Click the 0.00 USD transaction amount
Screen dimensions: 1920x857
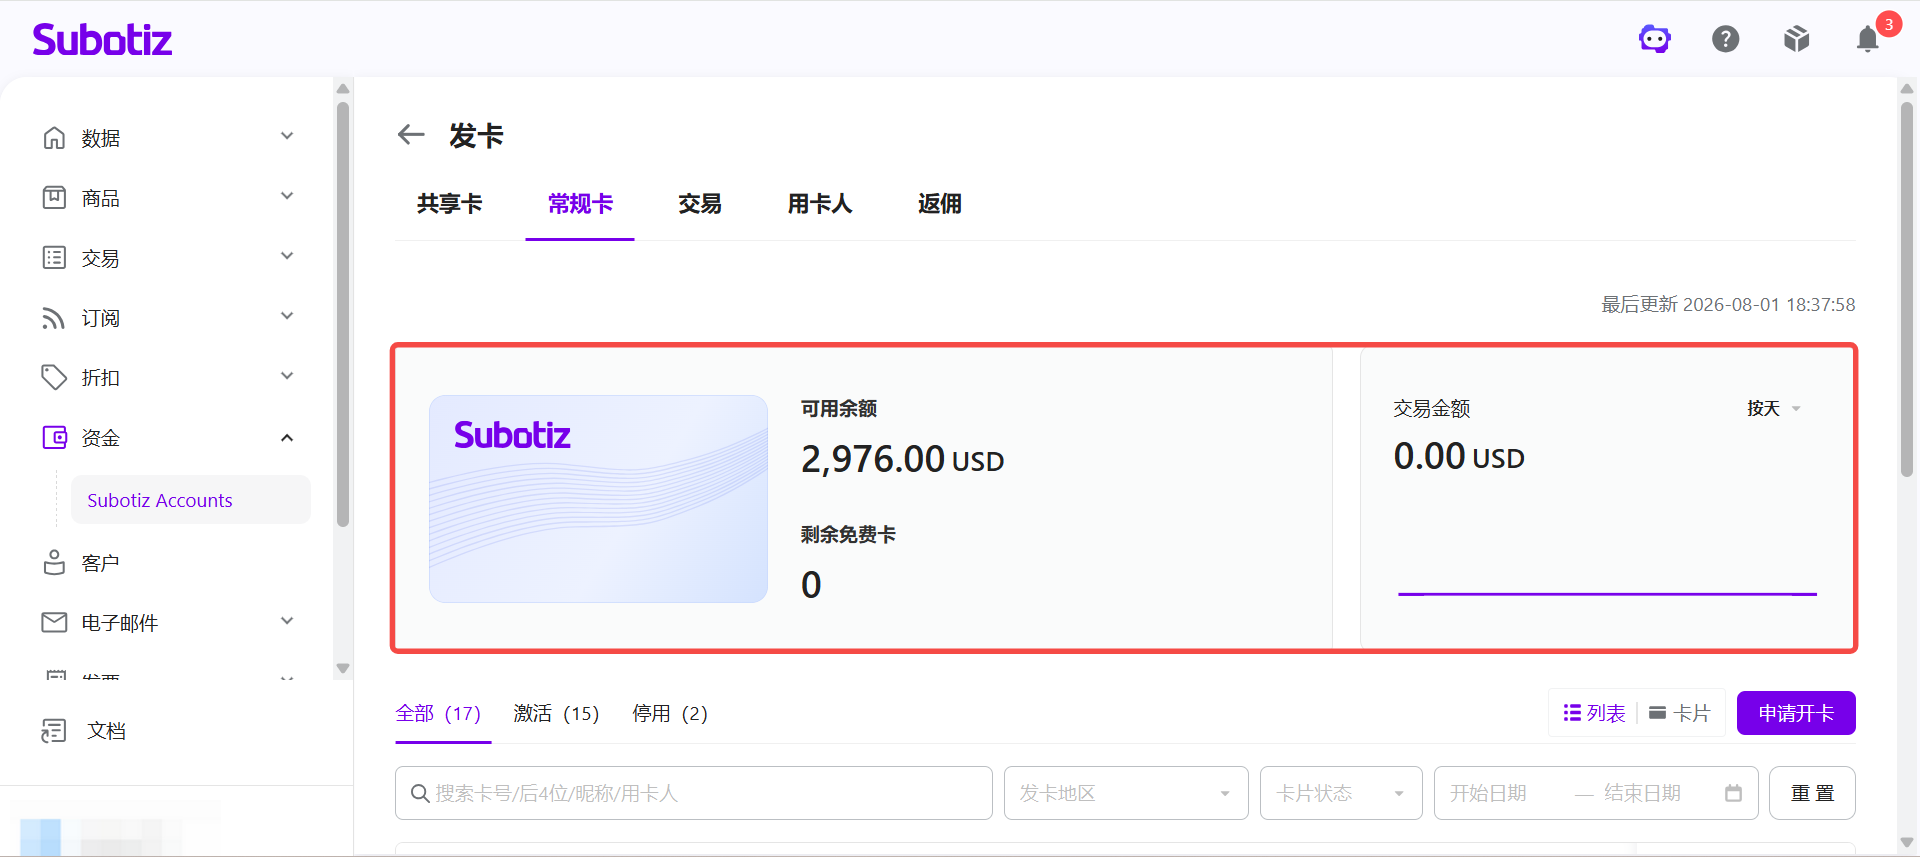click(1459, 457)
